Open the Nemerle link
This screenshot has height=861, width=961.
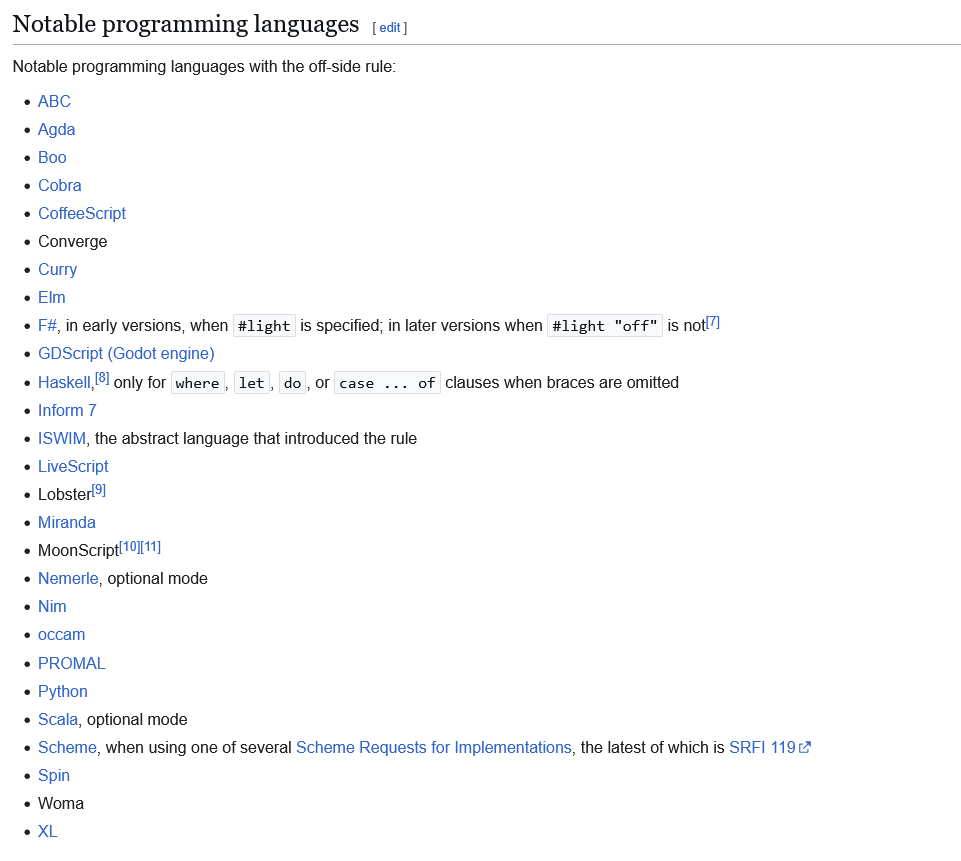68,578
